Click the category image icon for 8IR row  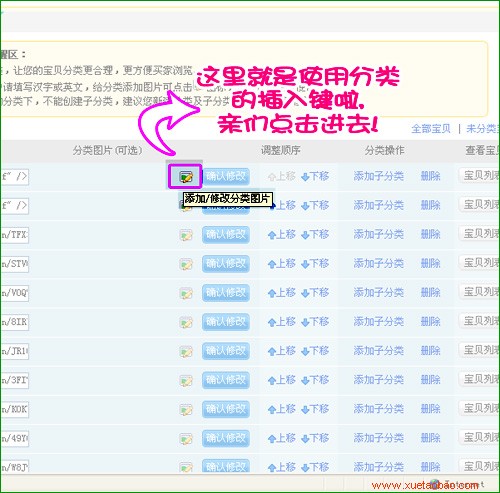pyautogui.click(x=186, y=322)
